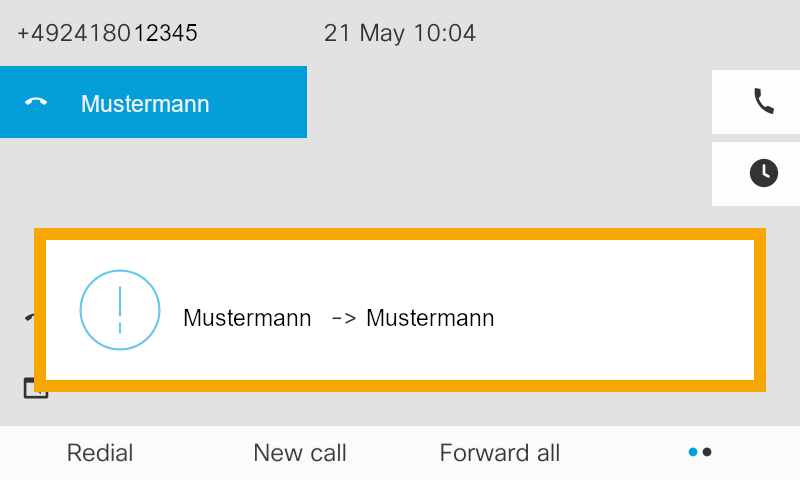Start a call with New call
This screenshot has height=480, width=800.
click(300, 453)
